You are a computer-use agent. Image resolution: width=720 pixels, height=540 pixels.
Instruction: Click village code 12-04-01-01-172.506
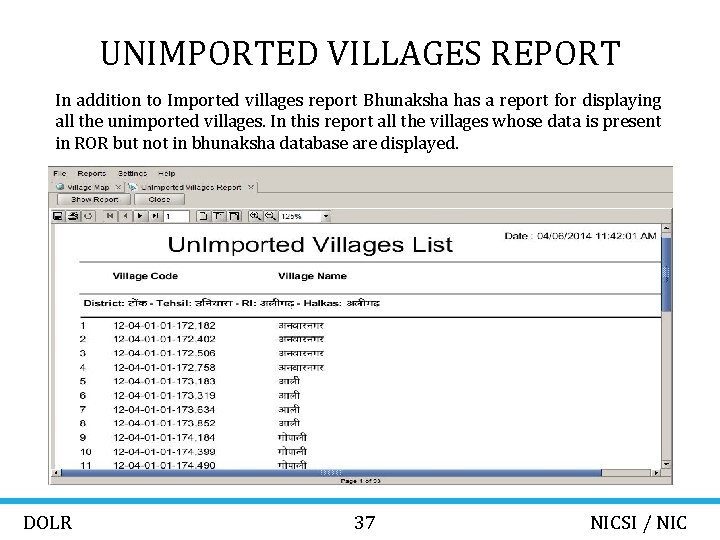coord(164,354)
